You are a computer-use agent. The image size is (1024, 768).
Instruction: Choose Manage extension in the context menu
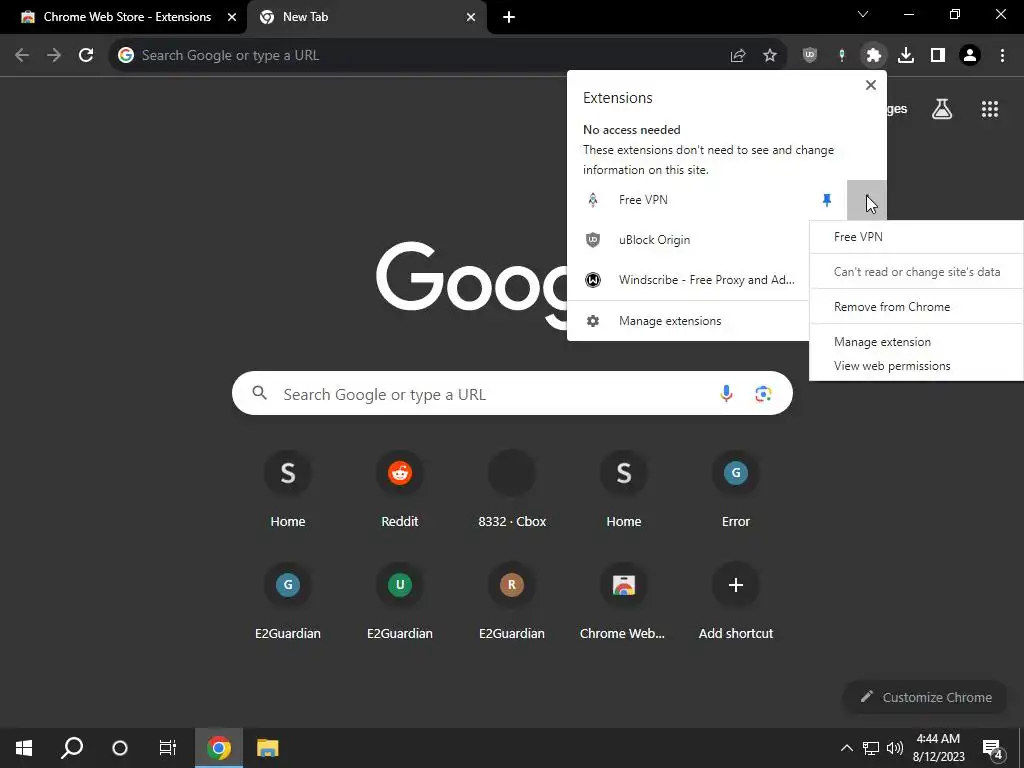(916, 342)
